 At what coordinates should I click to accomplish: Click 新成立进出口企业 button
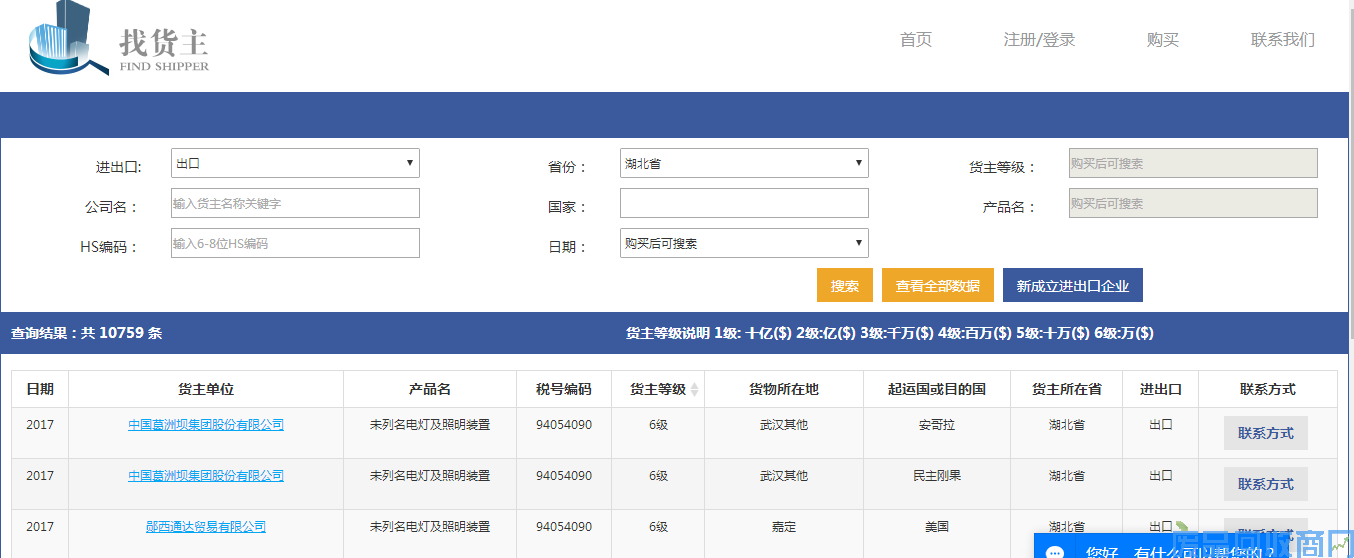tap(1072, 285)
